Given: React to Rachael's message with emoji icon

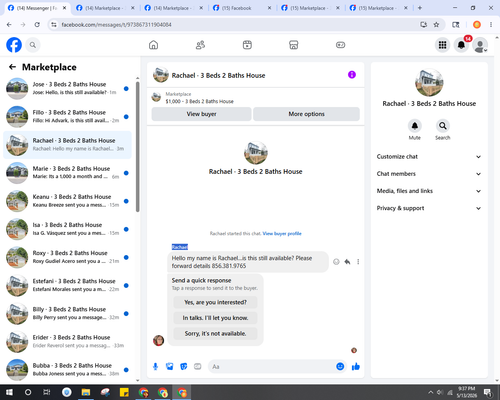Looking at the screenshot, I should tap(336, 262).
